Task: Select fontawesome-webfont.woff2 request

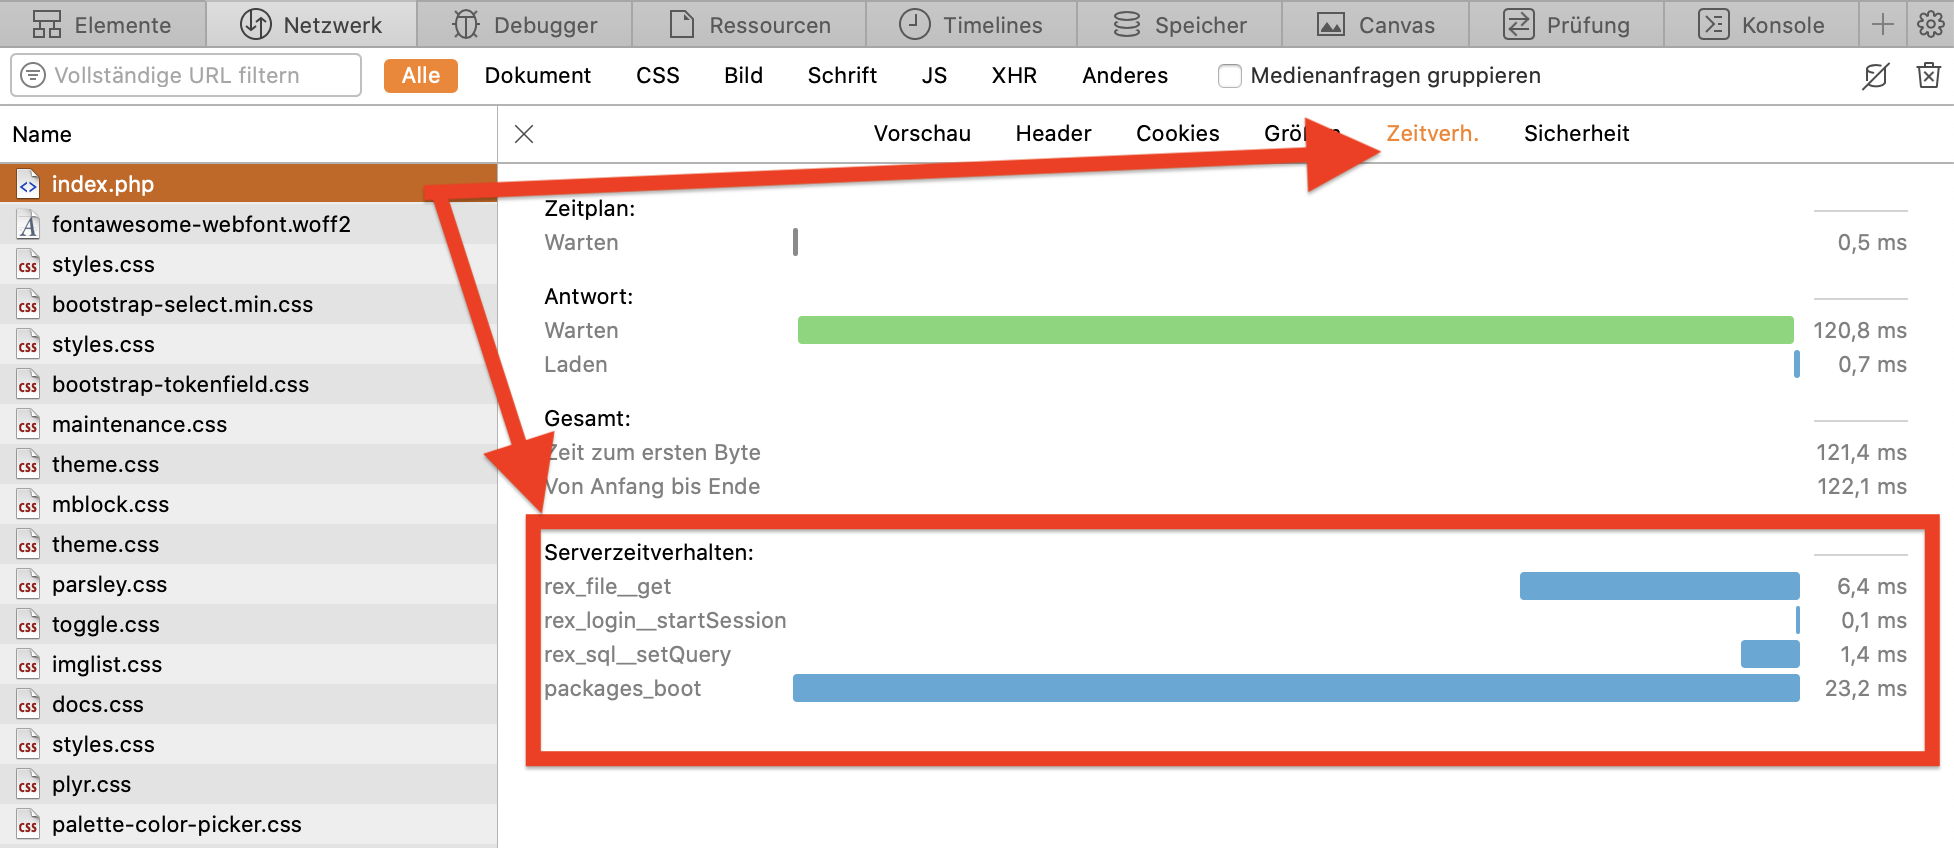Action: [x=248, y=224]
